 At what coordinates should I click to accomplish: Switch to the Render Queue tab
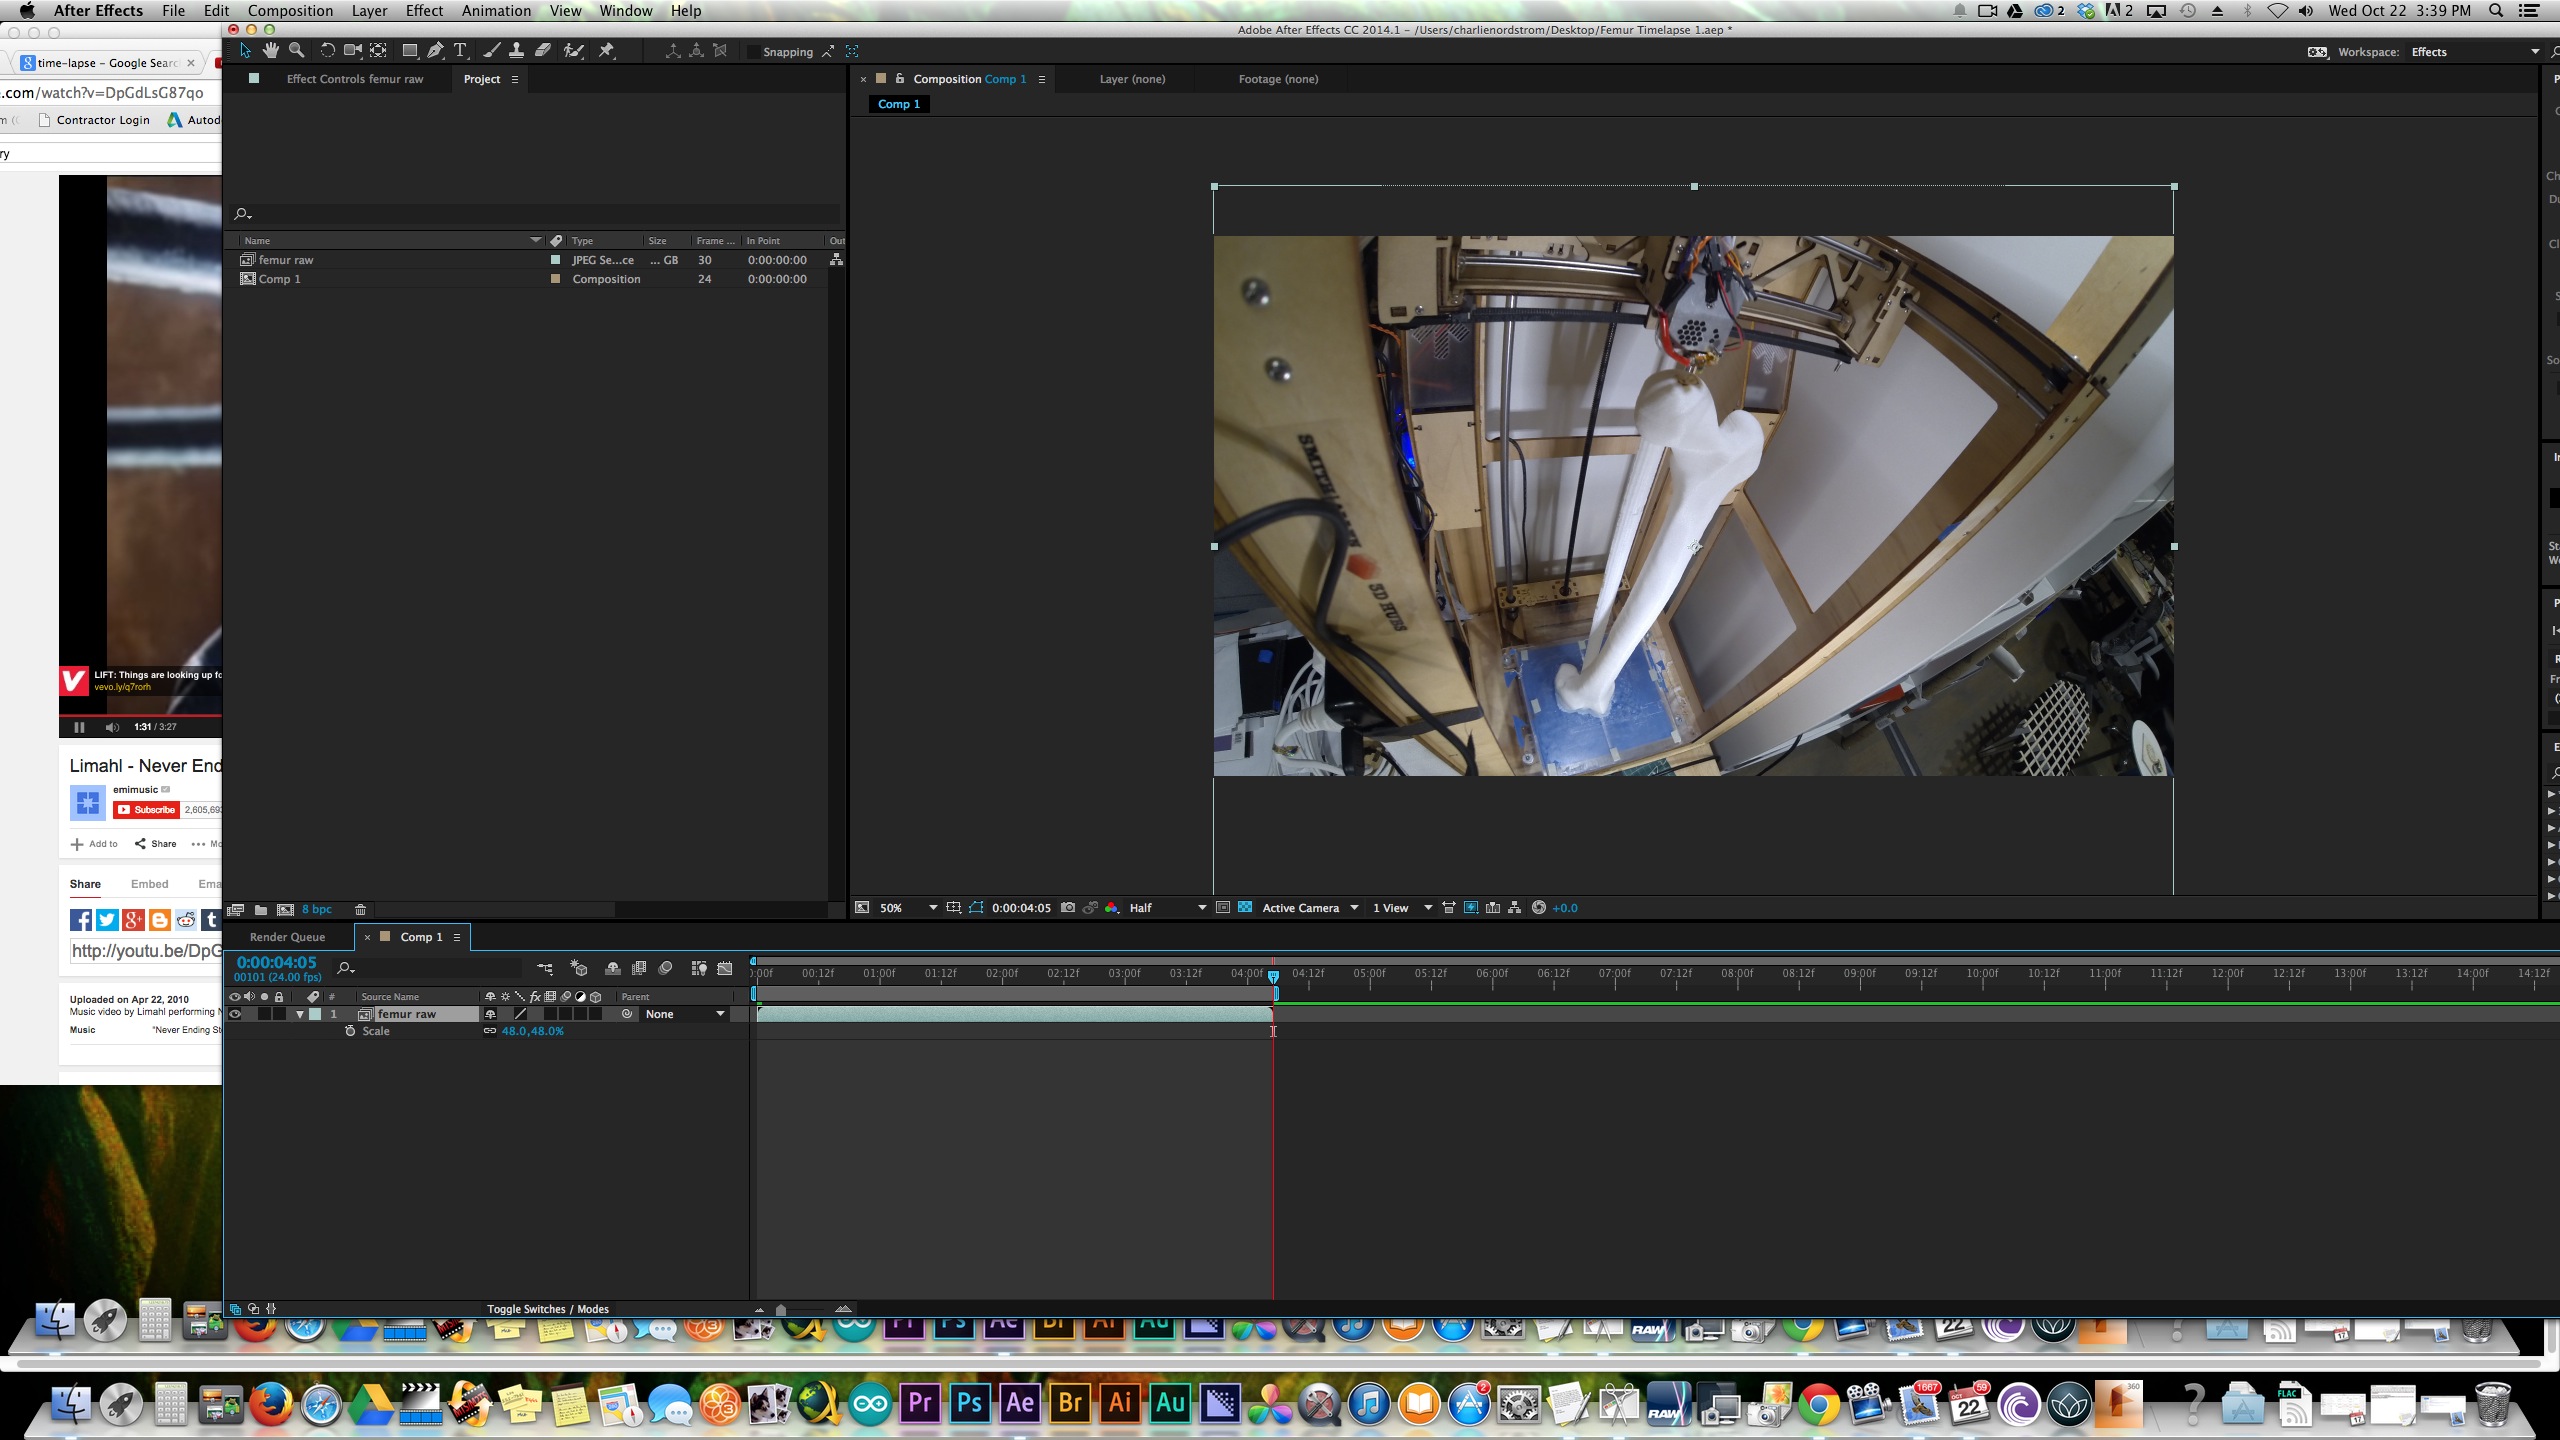[287, 937]
